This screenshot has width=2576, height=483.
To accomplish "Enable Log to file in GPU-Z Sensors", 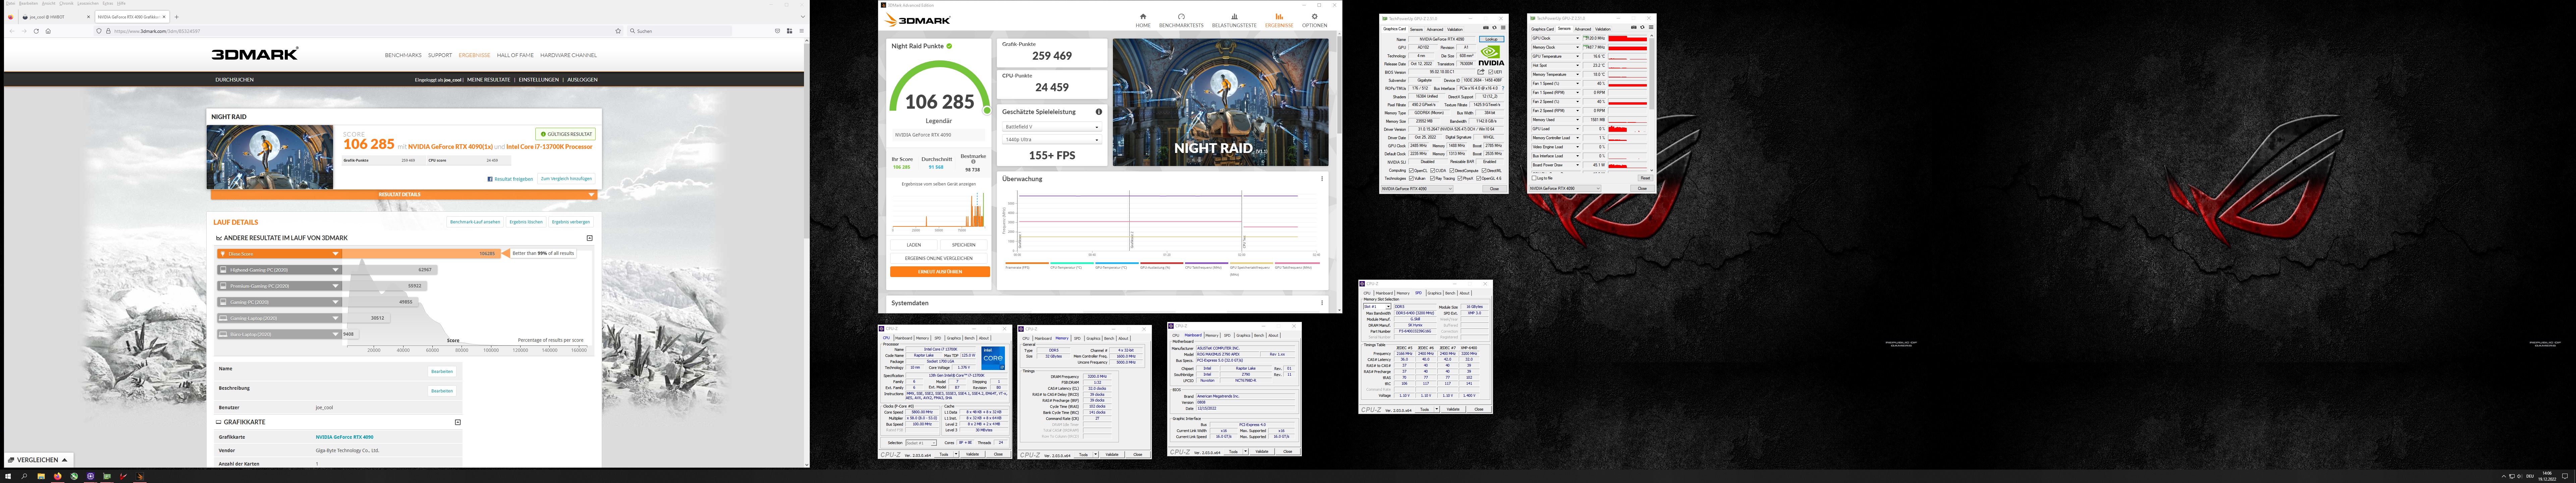I will 1534,178.
